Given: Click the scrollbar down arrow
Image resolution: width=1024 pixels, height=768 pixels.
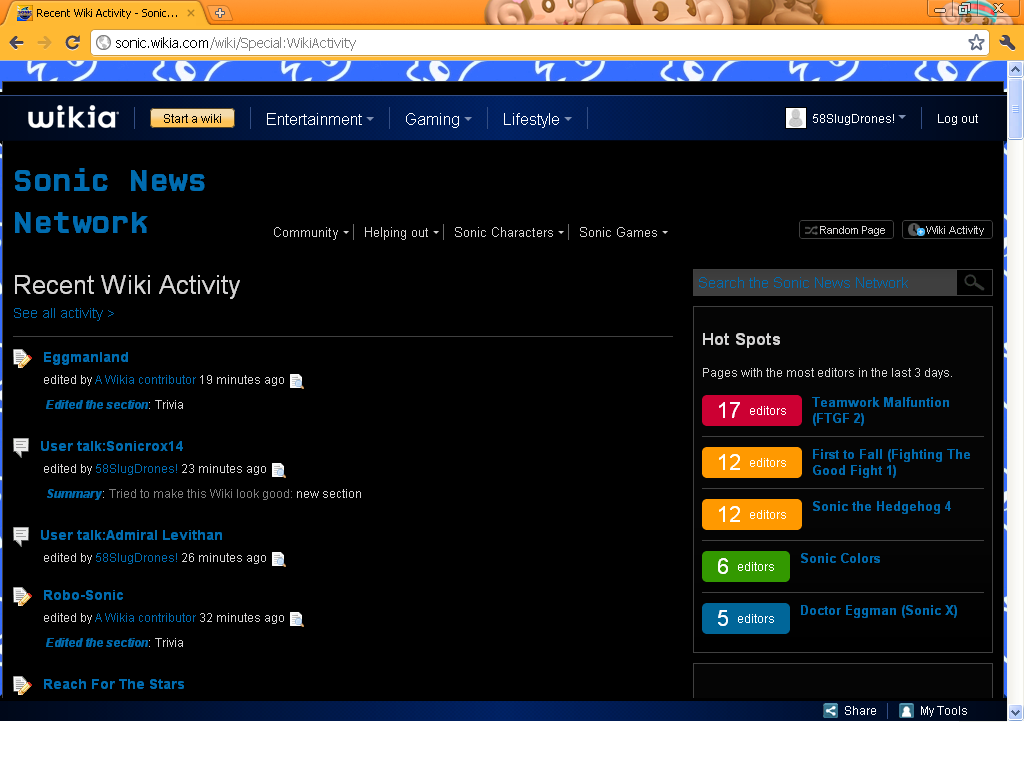Looking at the screenshot, I should pos(1015,712).
